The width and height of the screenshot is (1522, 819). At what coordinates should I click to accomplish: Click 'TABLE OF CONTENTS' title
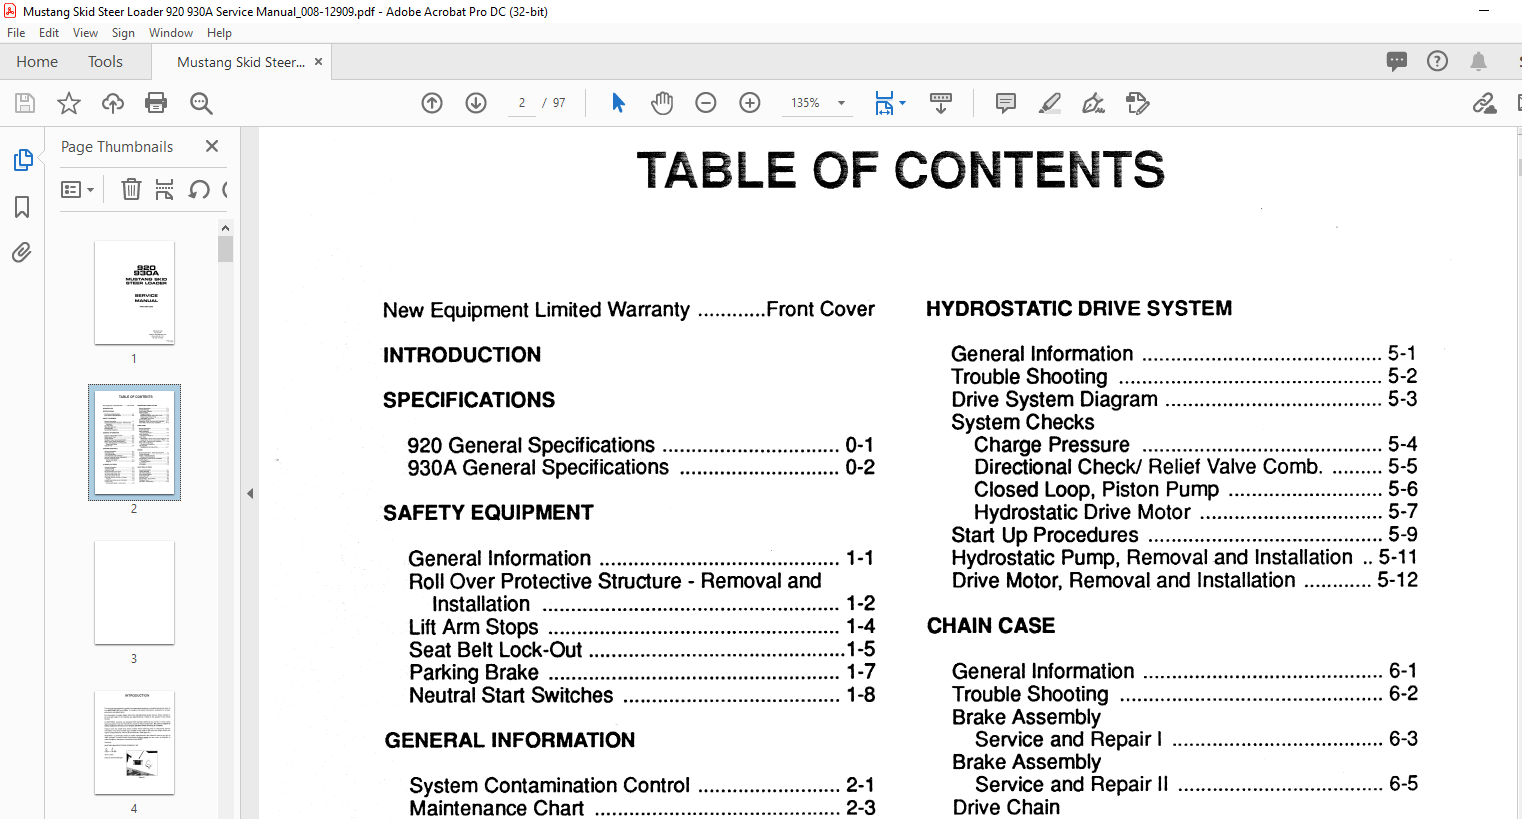(901, 170)
